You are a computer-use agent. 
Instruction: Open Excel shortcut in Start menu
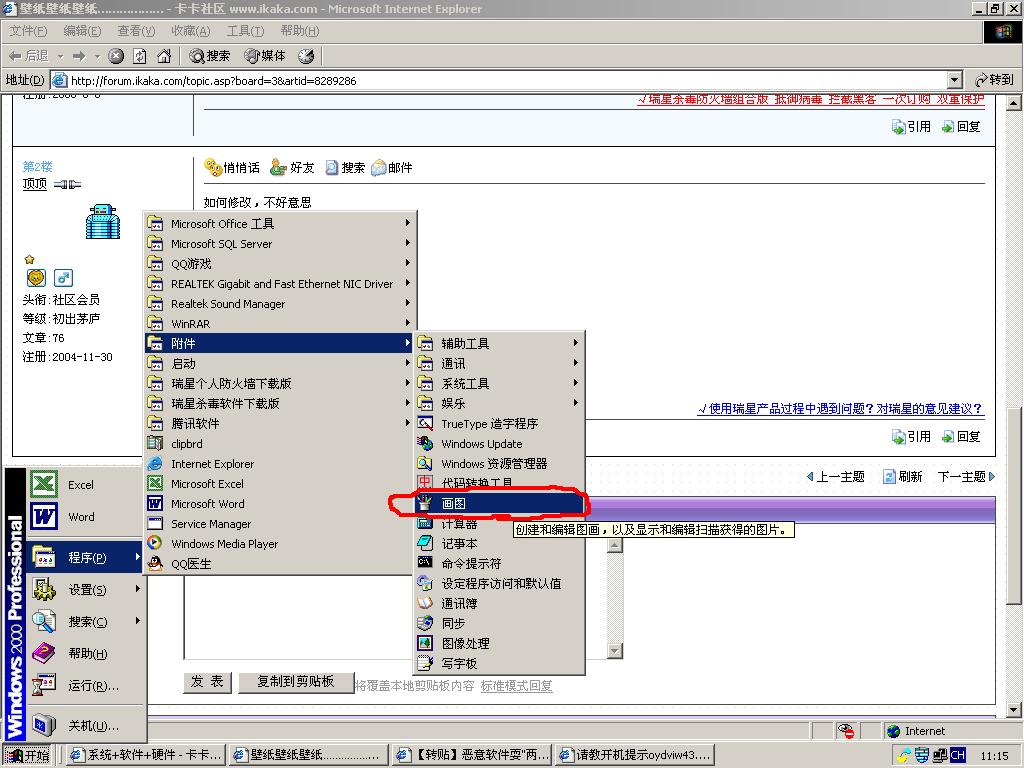[x=84, y=485]
